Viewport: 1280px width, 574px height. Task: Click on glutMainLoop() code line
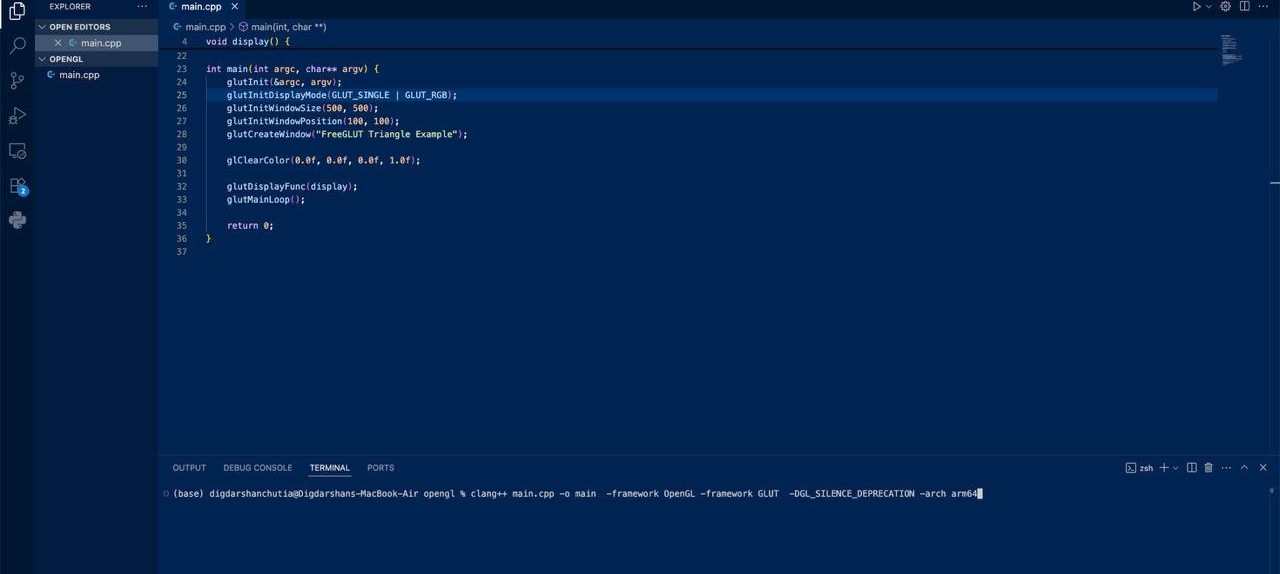tap(265, 200)
